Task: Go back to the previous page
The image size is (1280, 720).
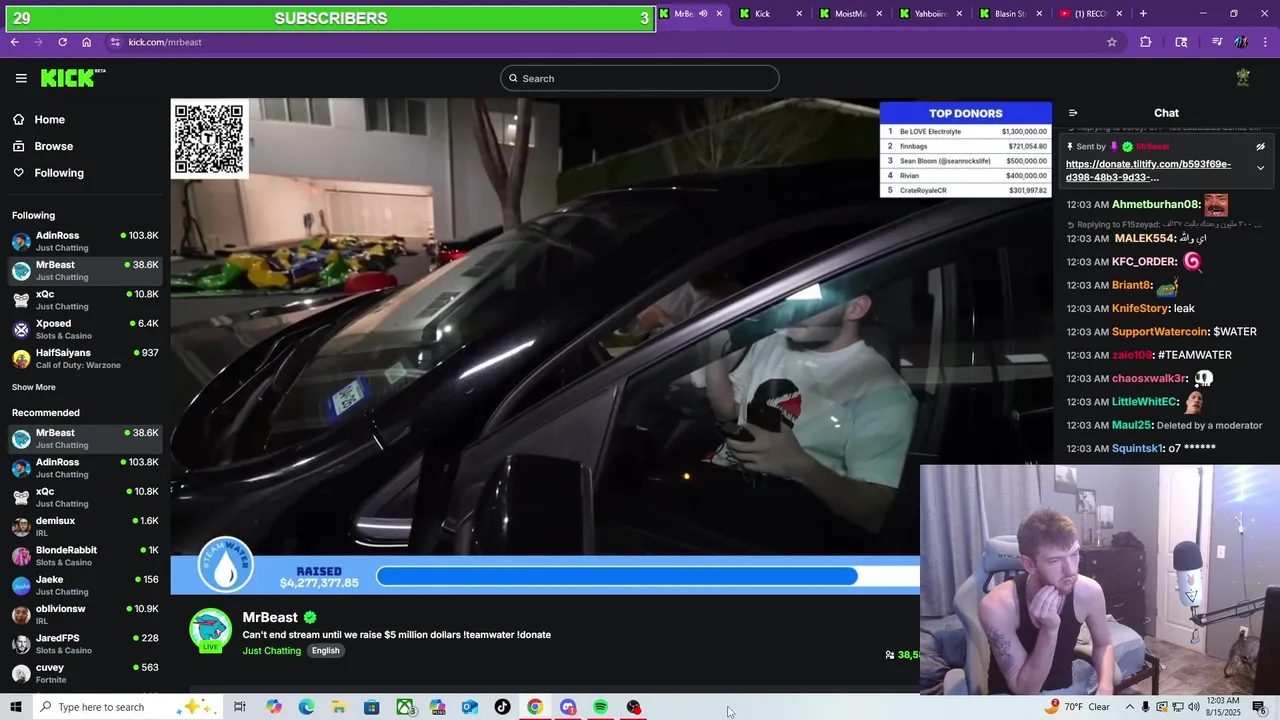Action: tap(15, 42)
